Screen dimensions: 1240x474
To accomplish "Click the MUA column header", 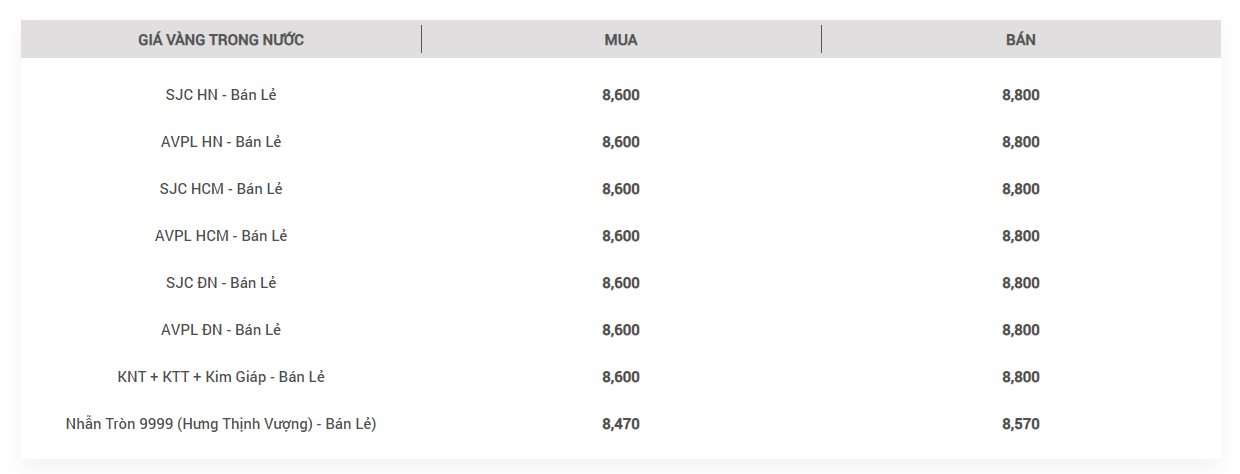I will tap(621, 40).
